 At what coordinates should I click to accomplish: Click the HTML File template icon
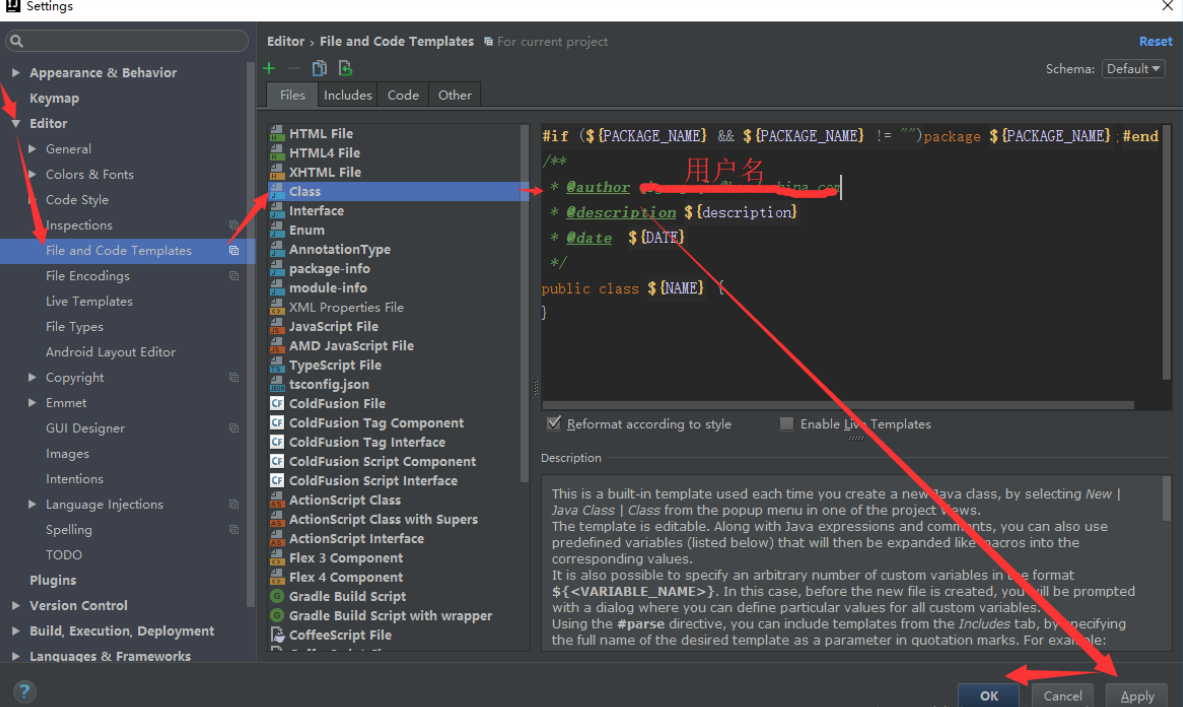tap(277, 133)
